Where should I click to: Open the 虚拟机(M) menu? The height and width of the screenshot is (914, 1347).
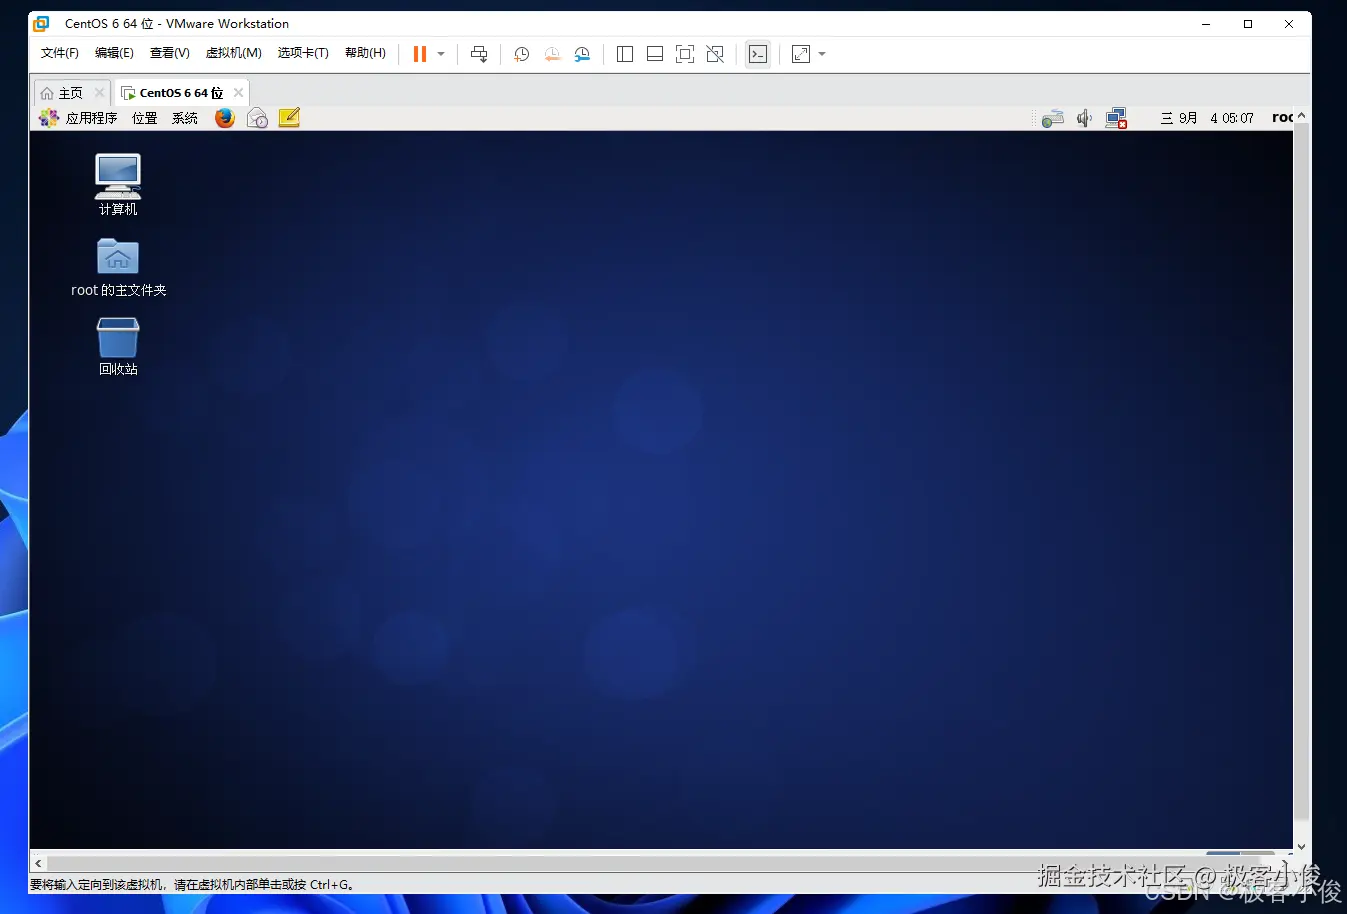click(233, 53)
